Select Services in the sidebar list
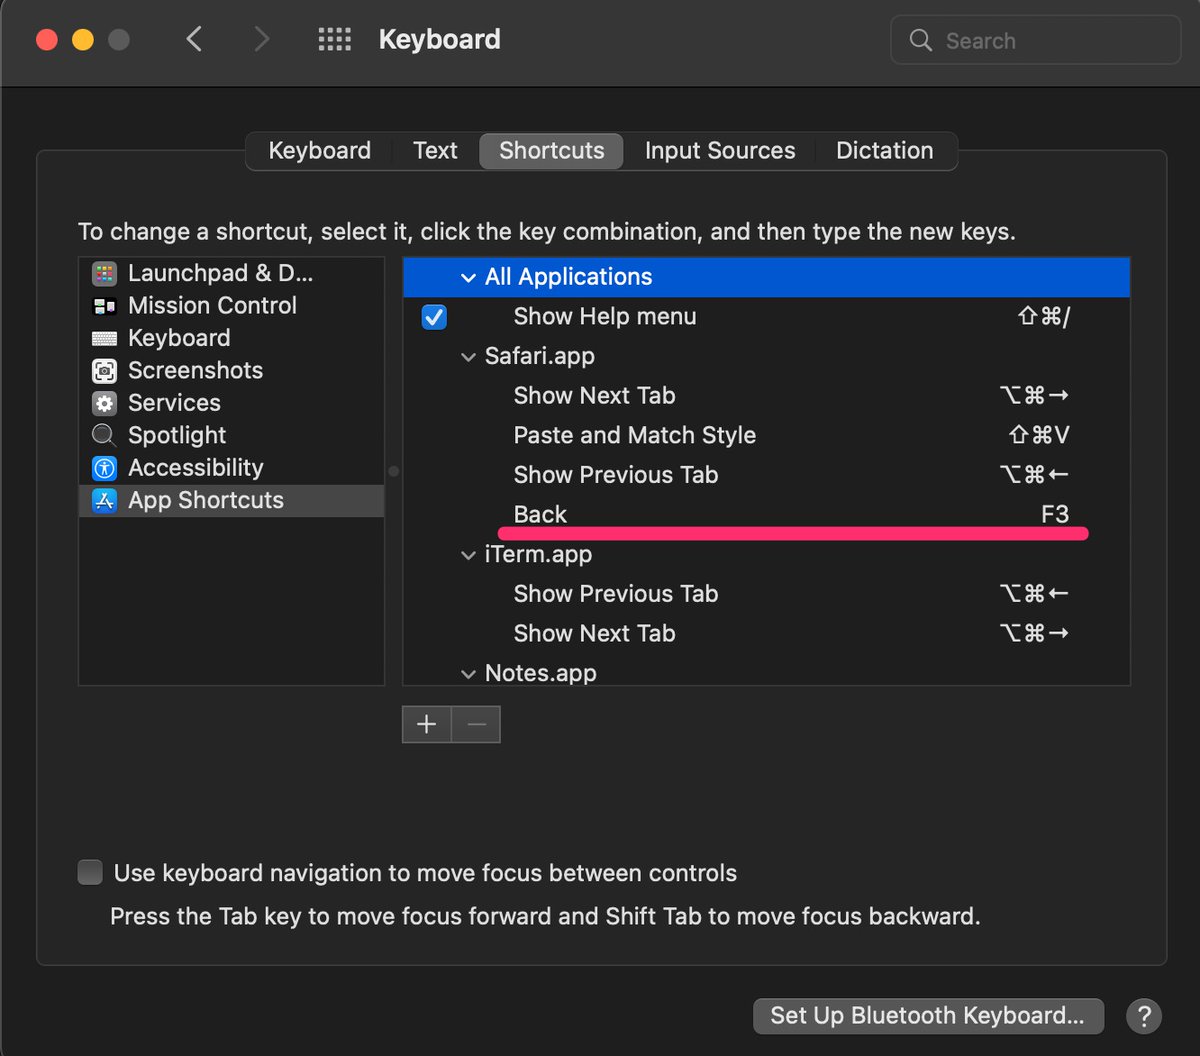 [x=231, y=403]
